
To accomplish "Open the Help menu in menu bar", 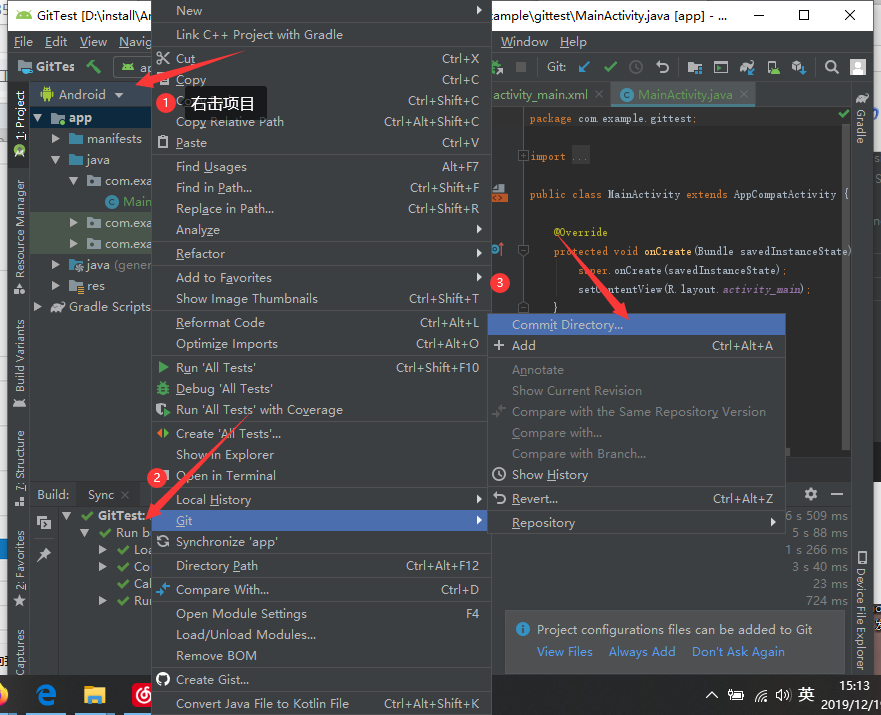I will tap(573, 42).
